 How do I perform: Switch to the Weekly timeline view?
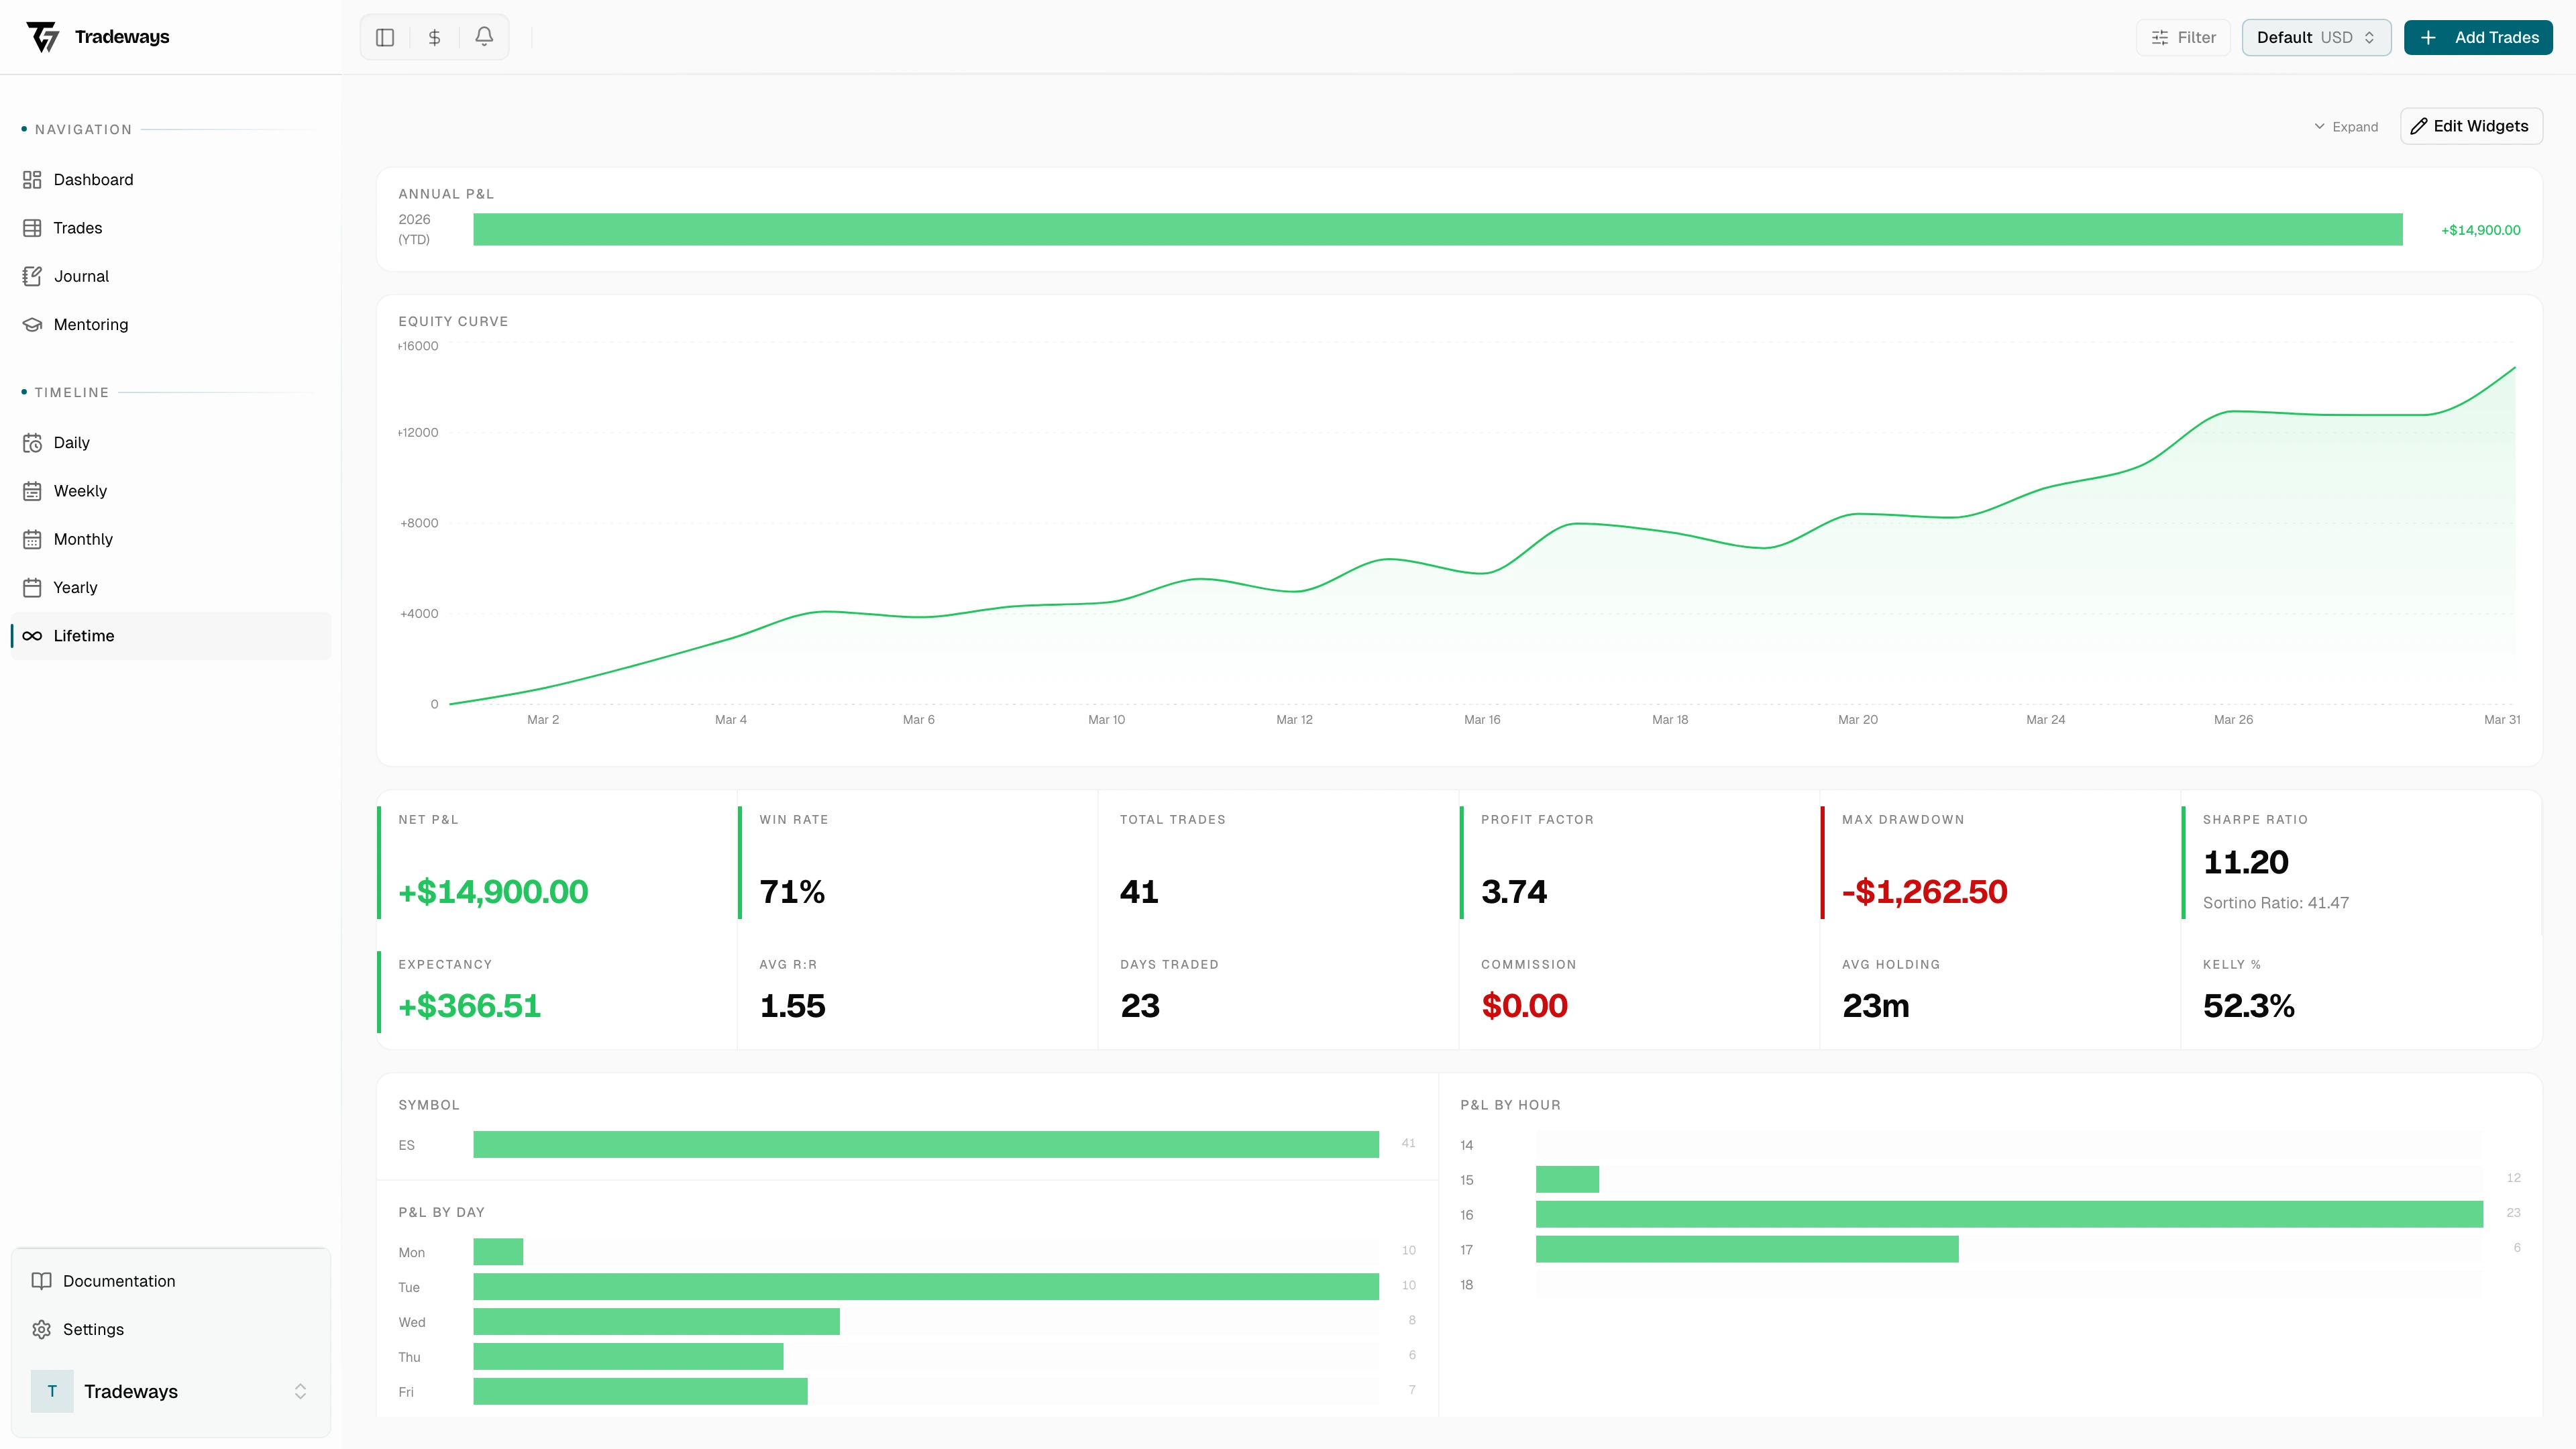click(x=80, y=491)
